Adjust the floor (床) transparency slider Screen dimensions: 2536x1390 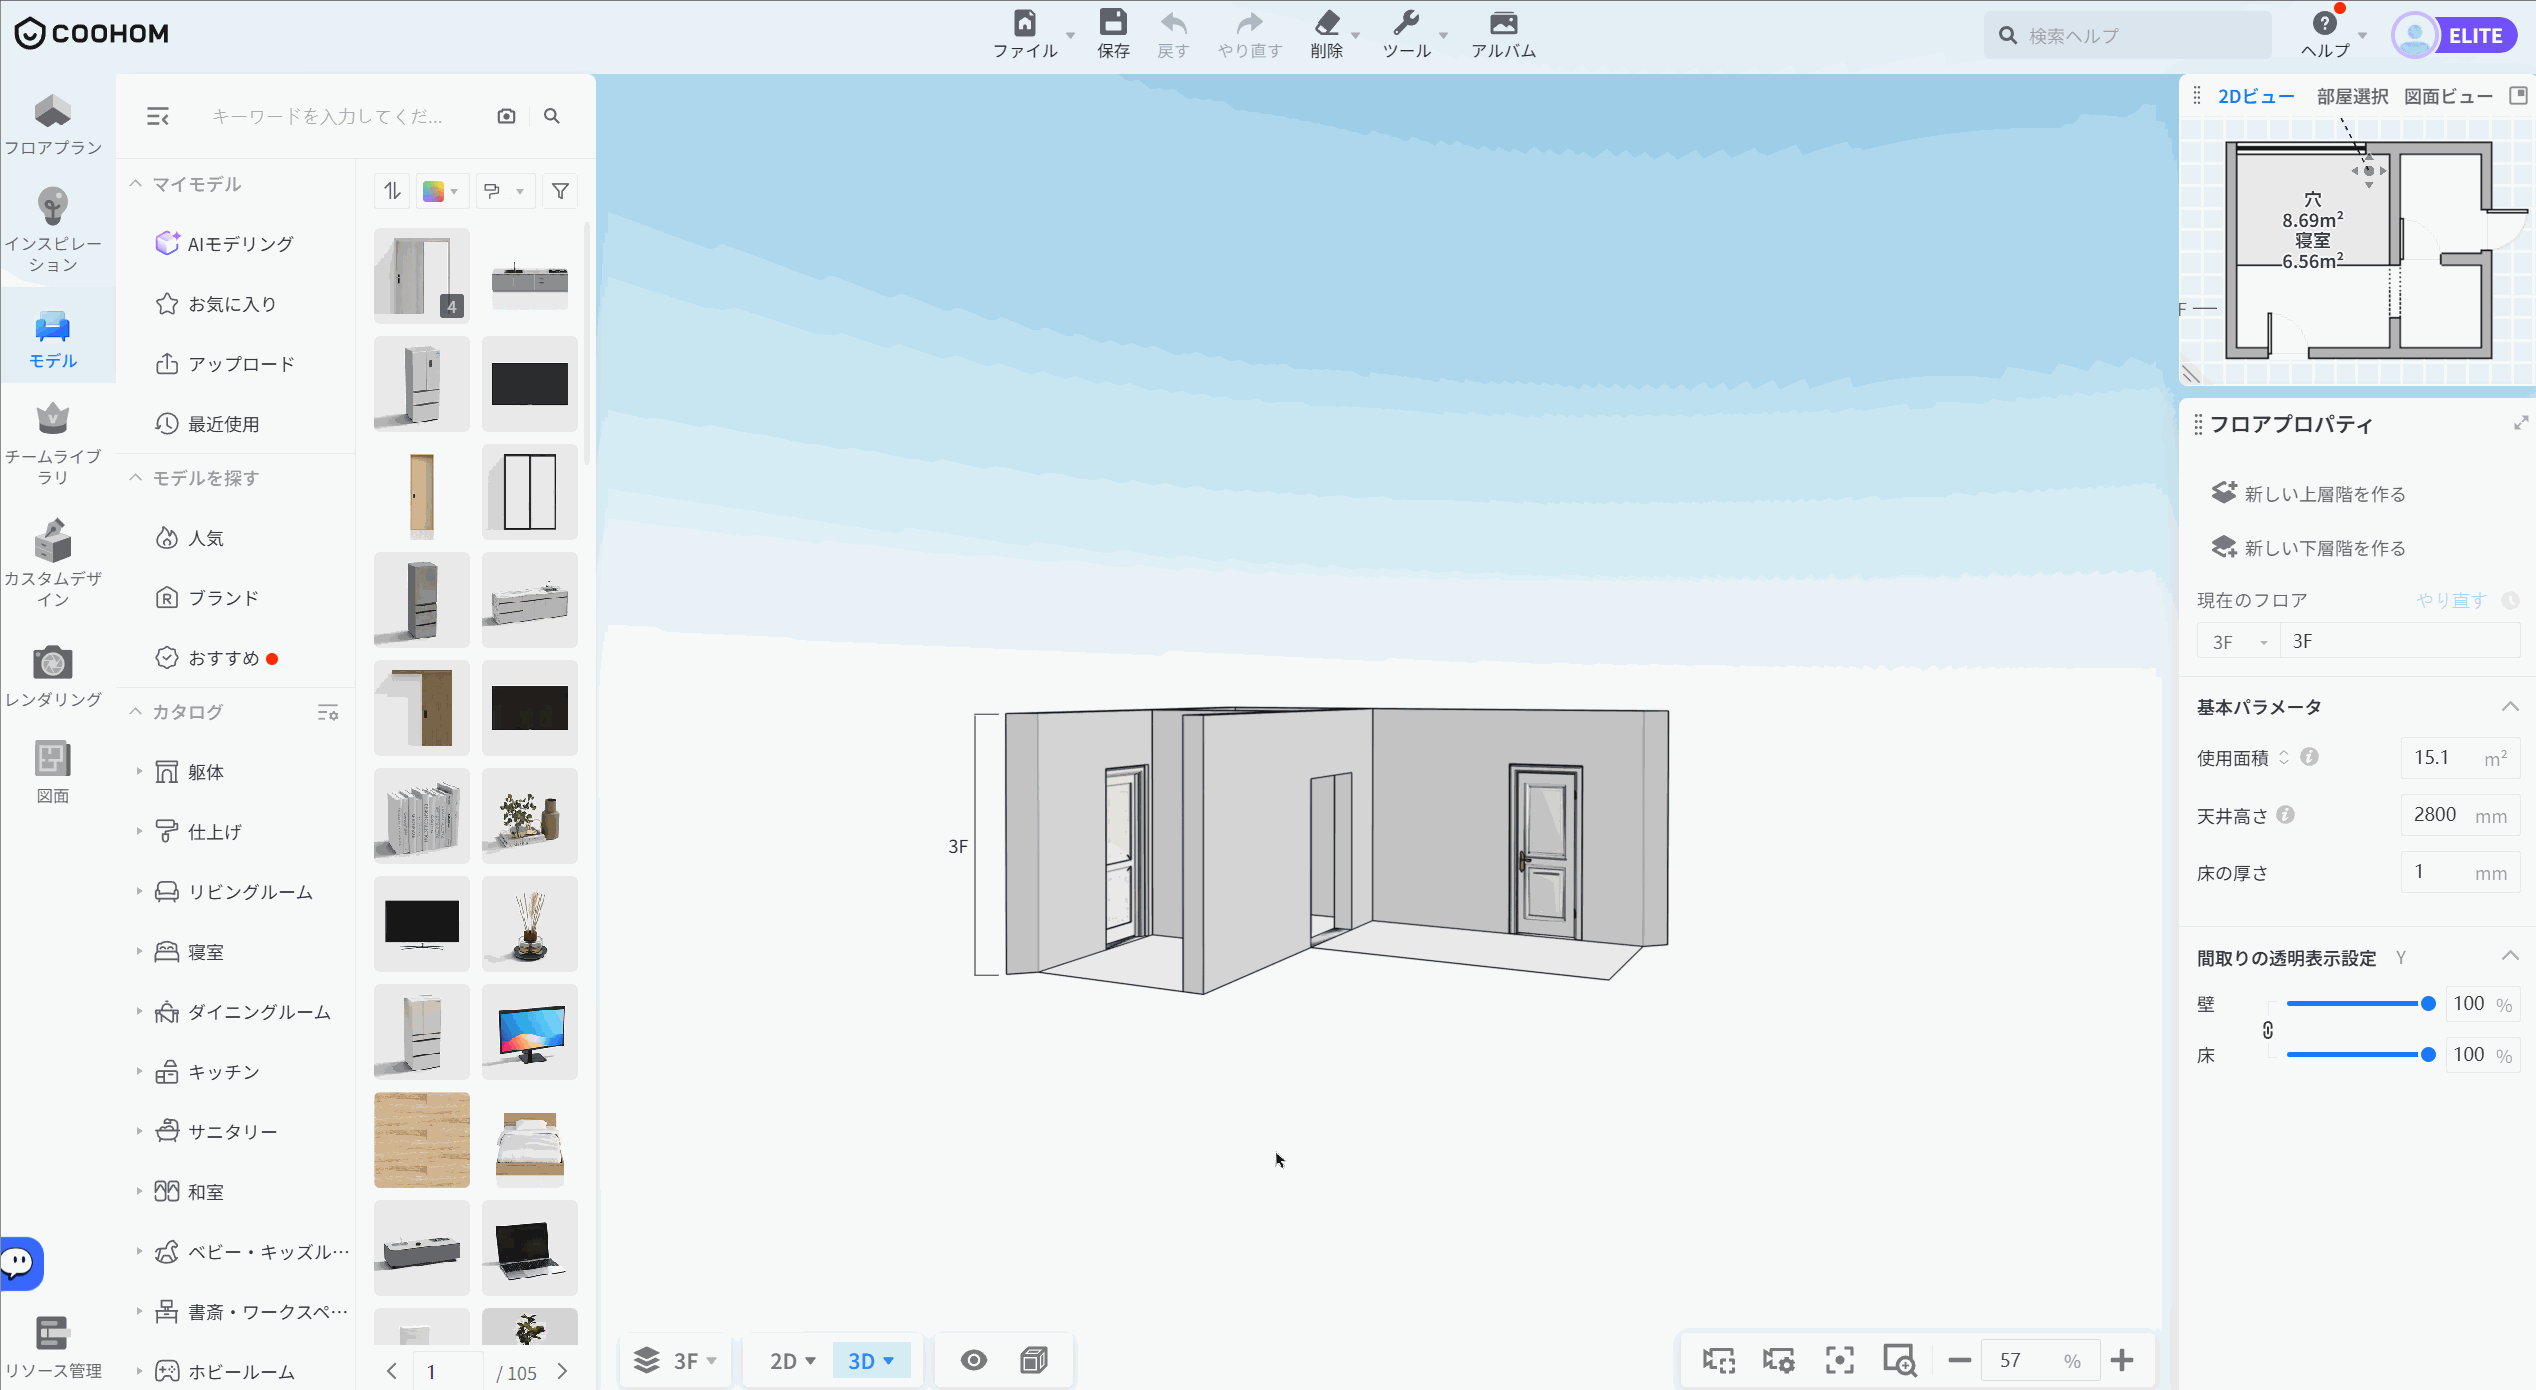point(2358,1055)
